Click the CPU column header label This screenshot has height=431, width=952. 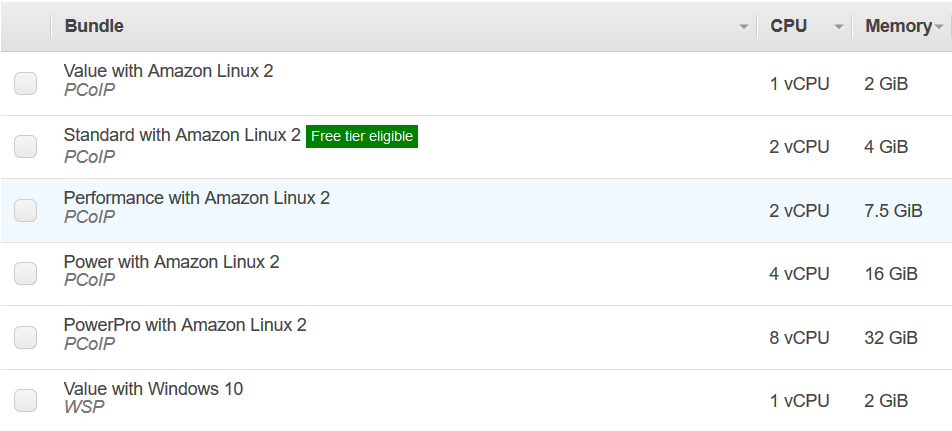point(788,26)
